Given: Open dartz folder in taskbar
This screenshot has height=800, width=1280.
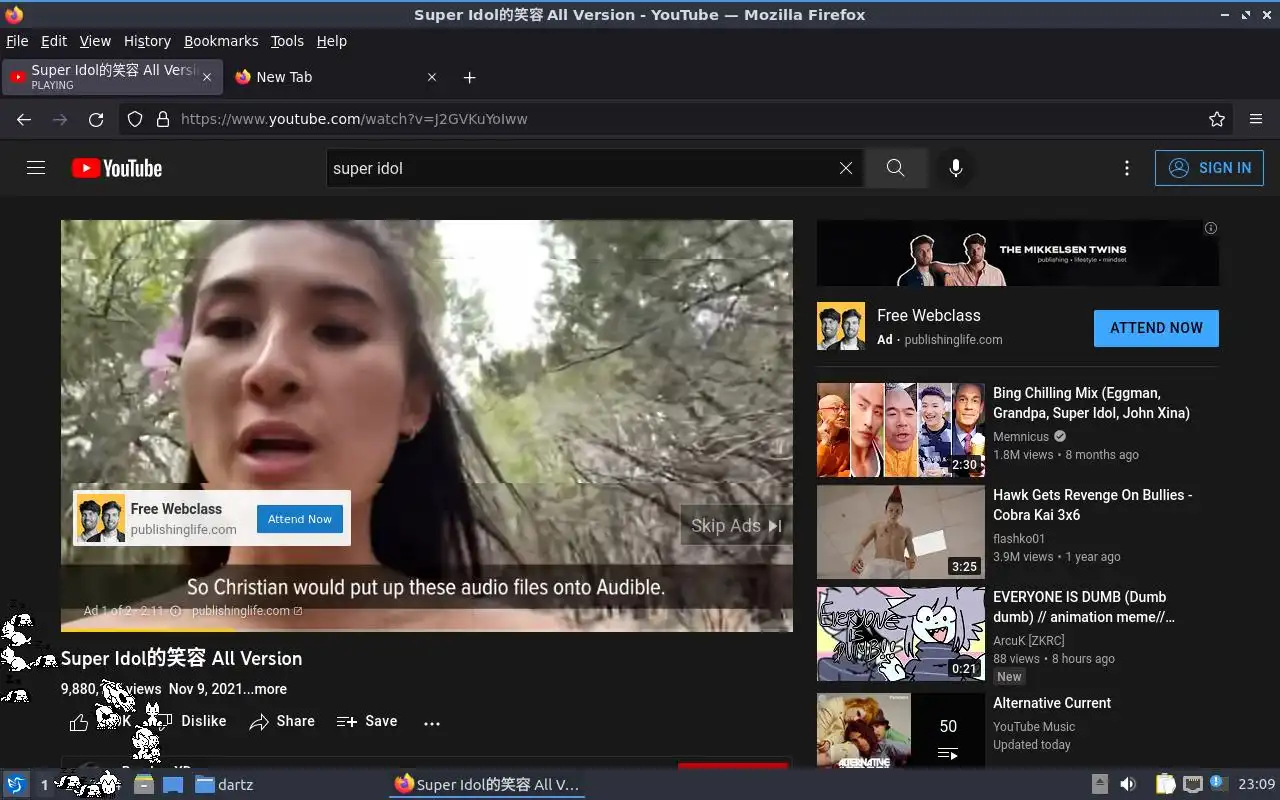Looking at the screenshot, I should pos(225,784).
